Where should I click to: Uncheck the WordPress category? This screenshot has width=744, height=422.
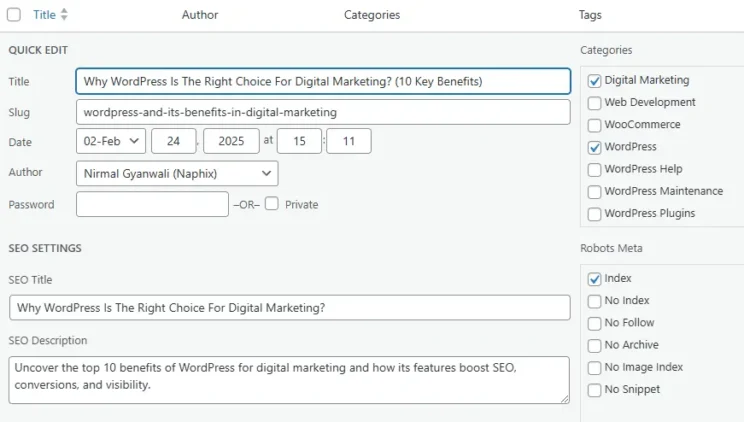594,147
